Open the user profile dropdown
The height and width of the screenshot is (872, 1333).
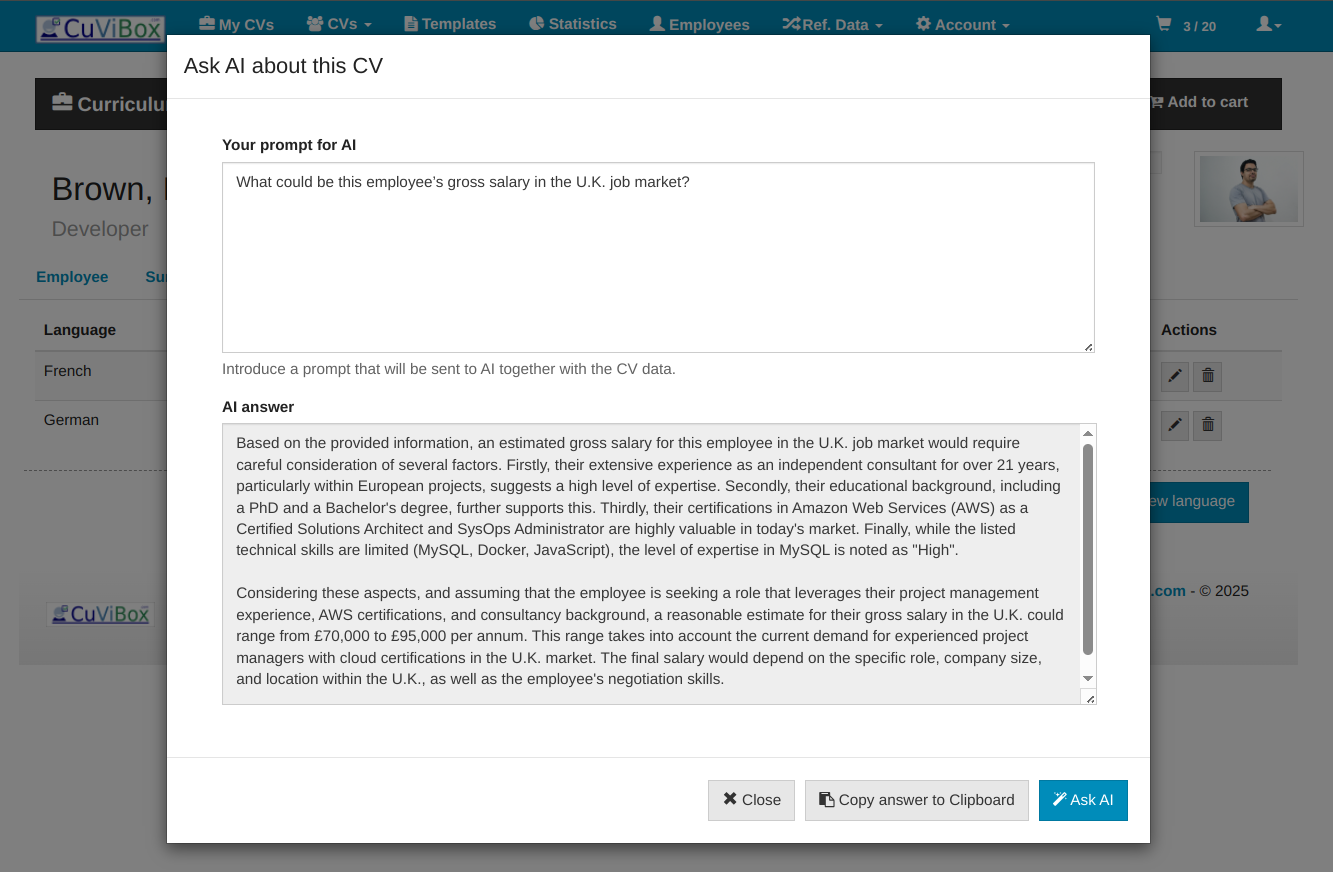click(x=1268, y=25)
